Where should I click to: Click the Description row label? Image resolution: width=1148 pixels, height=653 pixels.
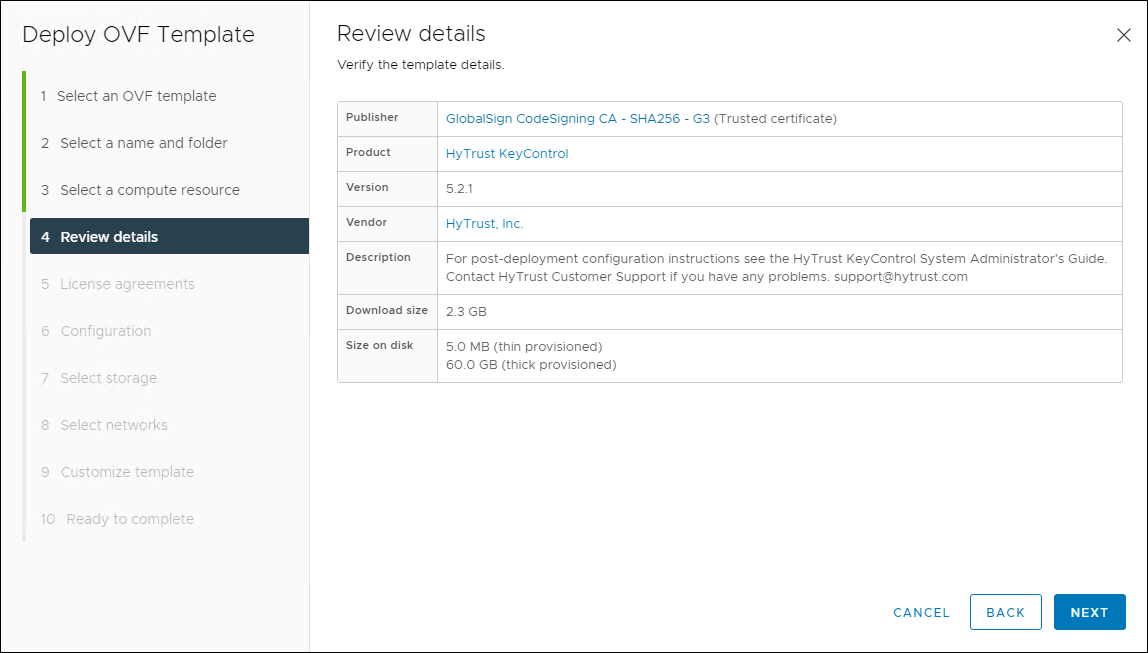tap(378, 258)
